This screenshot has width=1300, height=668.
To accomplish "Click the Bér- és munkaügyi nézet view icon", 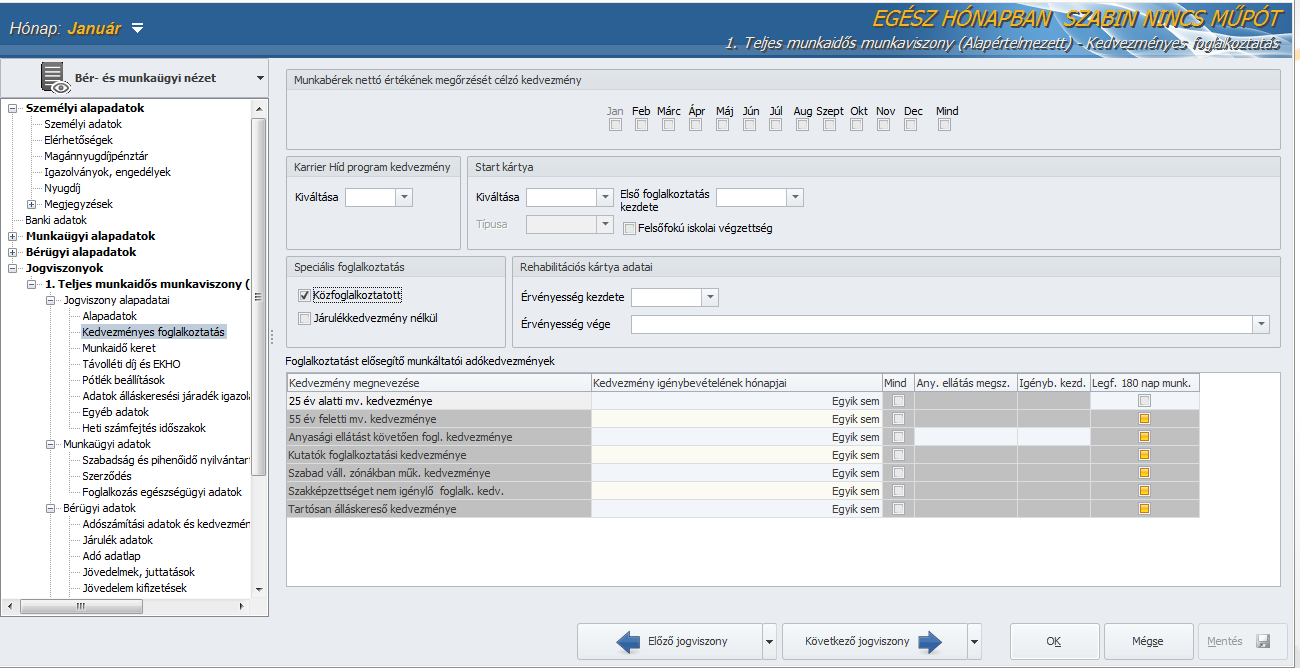I will click(x=54, y=78).
